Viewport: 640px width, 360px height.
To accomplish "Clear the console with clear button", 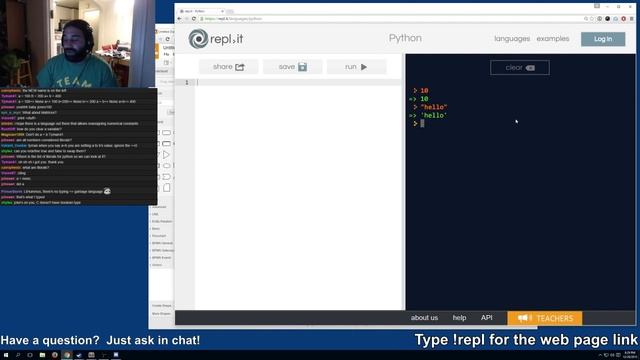I will (520, 68).
